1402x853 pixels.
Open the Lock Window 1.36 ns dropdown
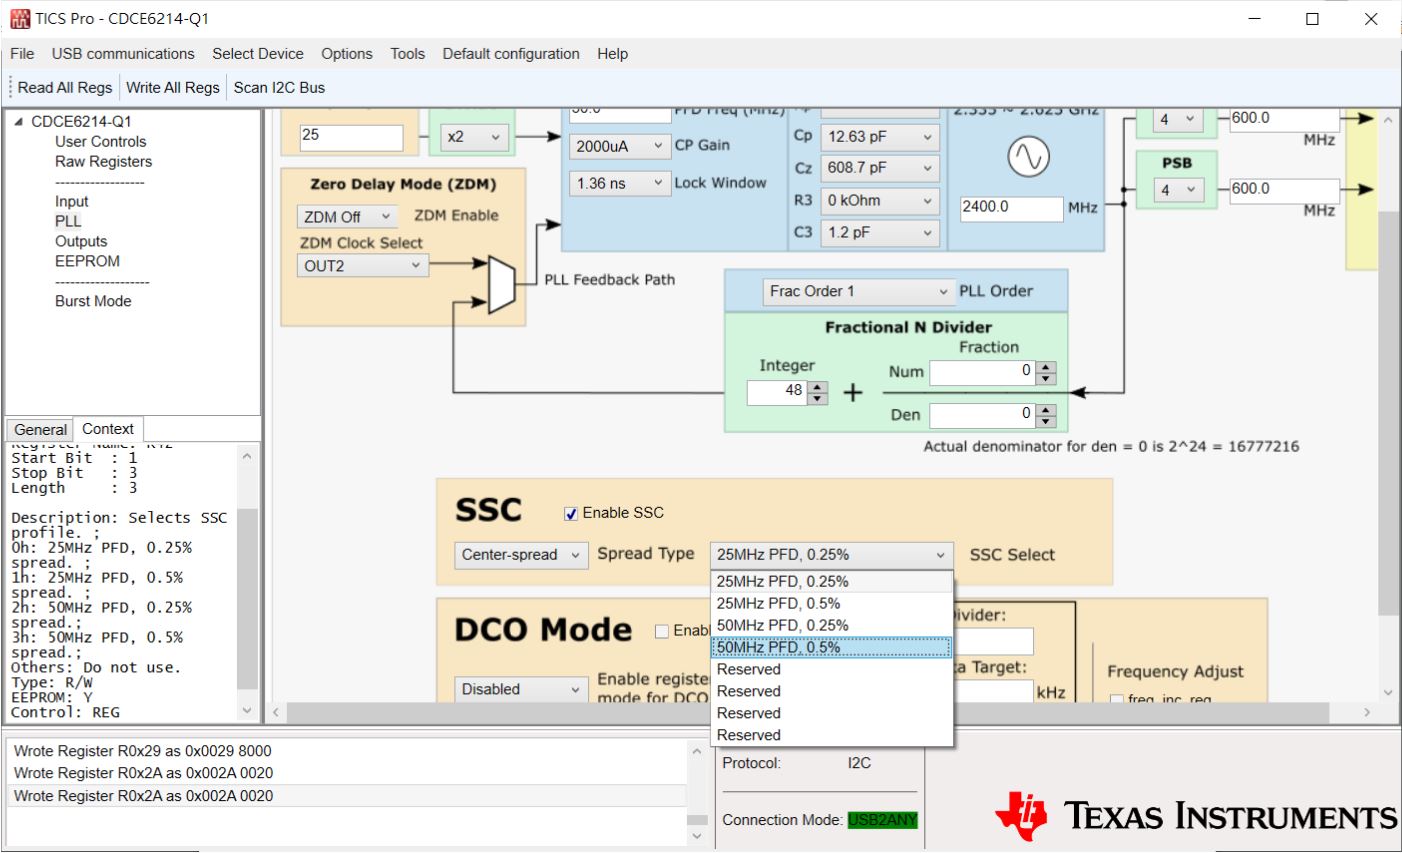pos(620,184)
